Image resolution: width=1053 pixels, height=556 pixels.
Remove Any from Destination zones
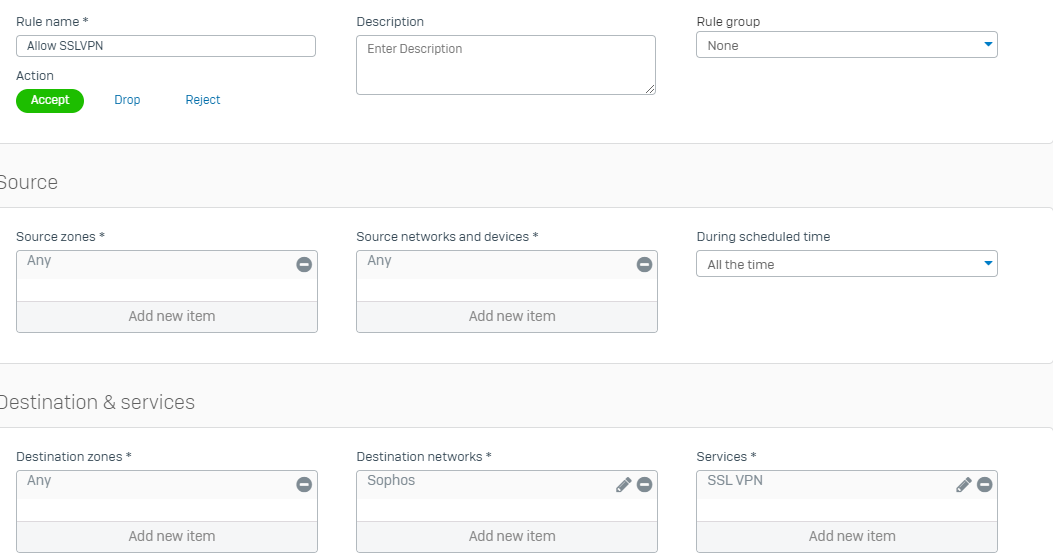coord(304,484)
